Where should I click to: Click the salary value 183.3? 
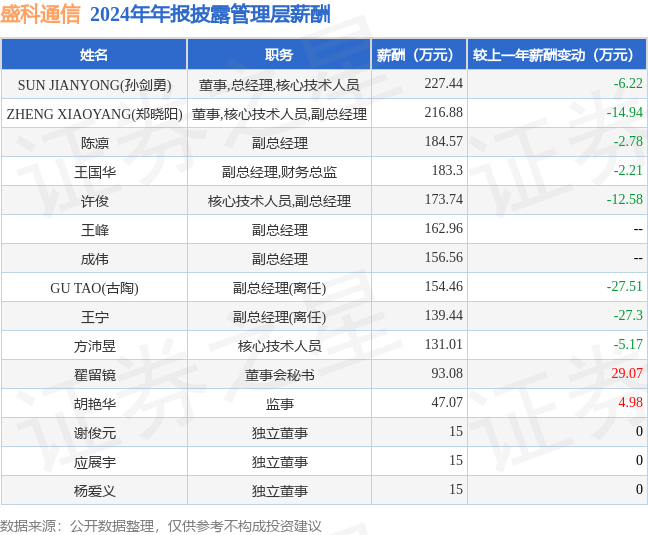coord(447,170)
